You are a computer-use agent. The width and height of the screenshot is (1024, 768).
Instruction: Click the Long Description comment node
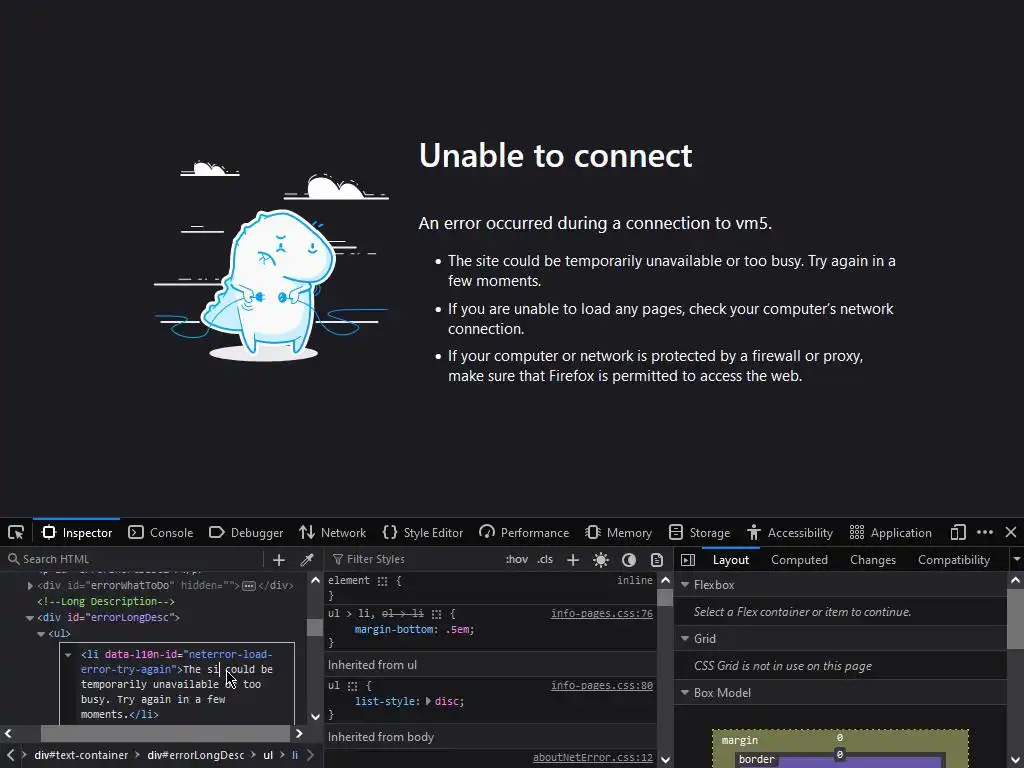(106, 601)
